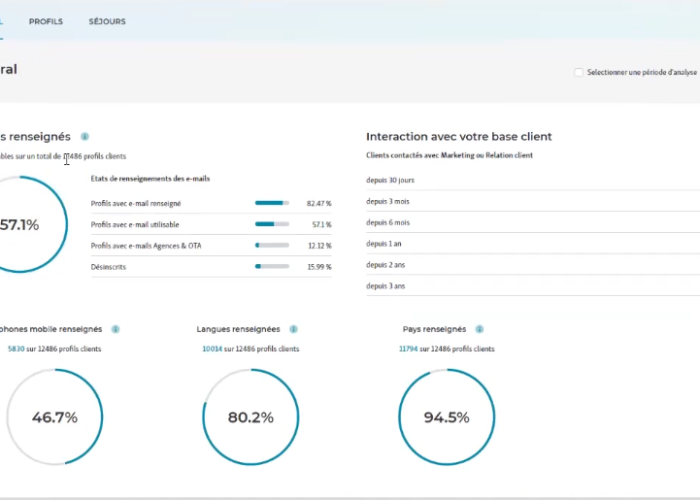Screen dimensions: 700x500
Task: Click progress bar for Désinscrits row
Action: (272, 267)
